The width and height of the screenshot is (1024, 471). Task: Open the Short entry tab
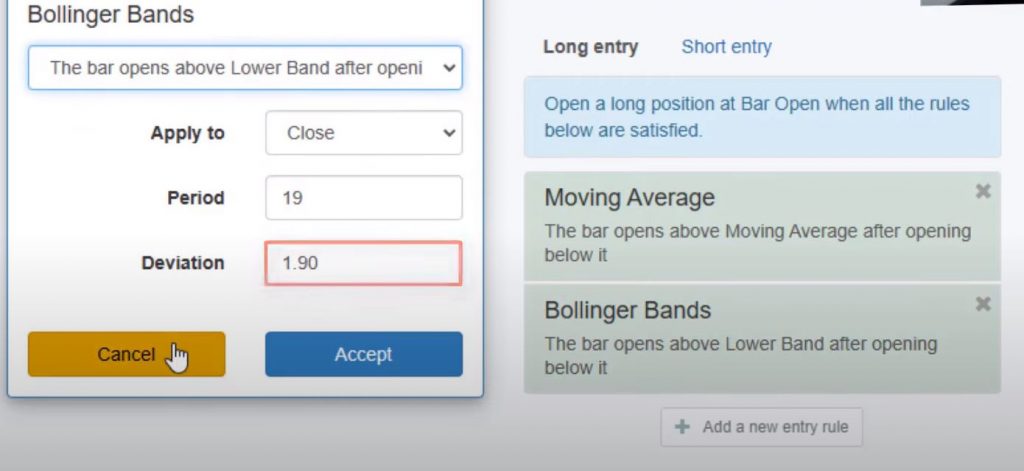726,47
